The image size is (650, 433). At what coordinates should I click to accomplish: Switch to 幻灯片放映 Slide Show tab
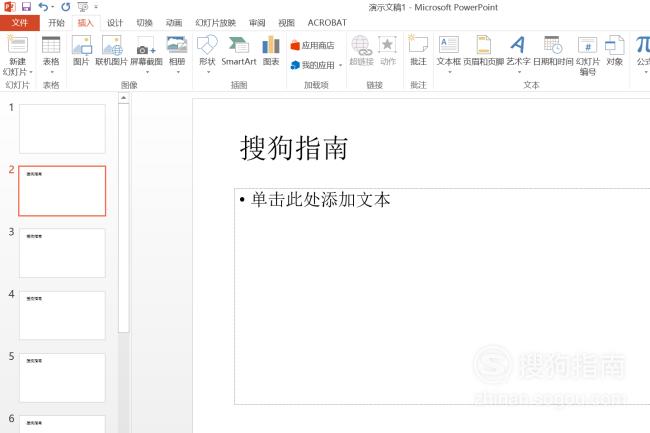pyautogui.click(x=216, y=23)
